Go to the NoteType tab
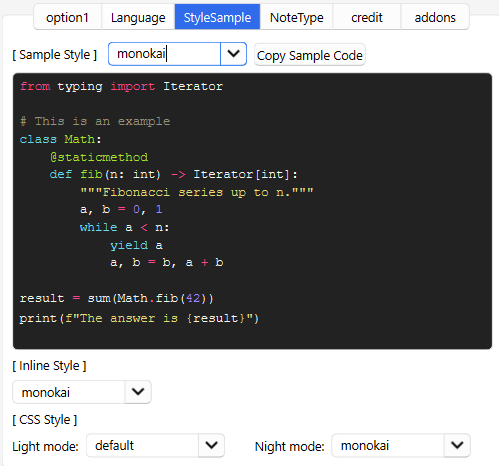This screenshot has width=499, height=466. [x=296, y=17]
